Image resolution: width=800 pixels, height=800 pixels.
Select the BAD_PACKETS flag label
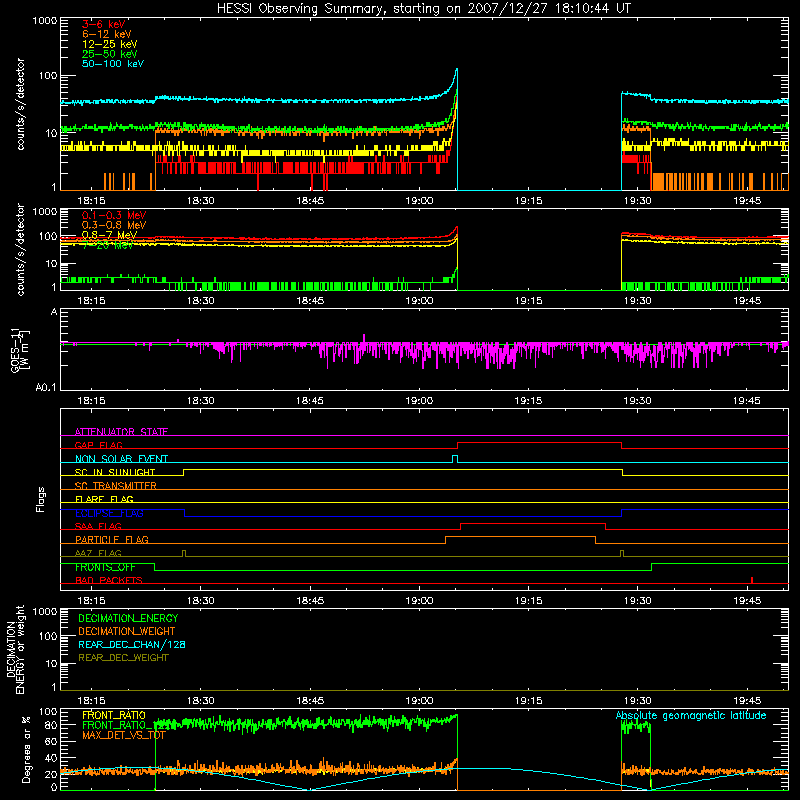click(109, 580)
